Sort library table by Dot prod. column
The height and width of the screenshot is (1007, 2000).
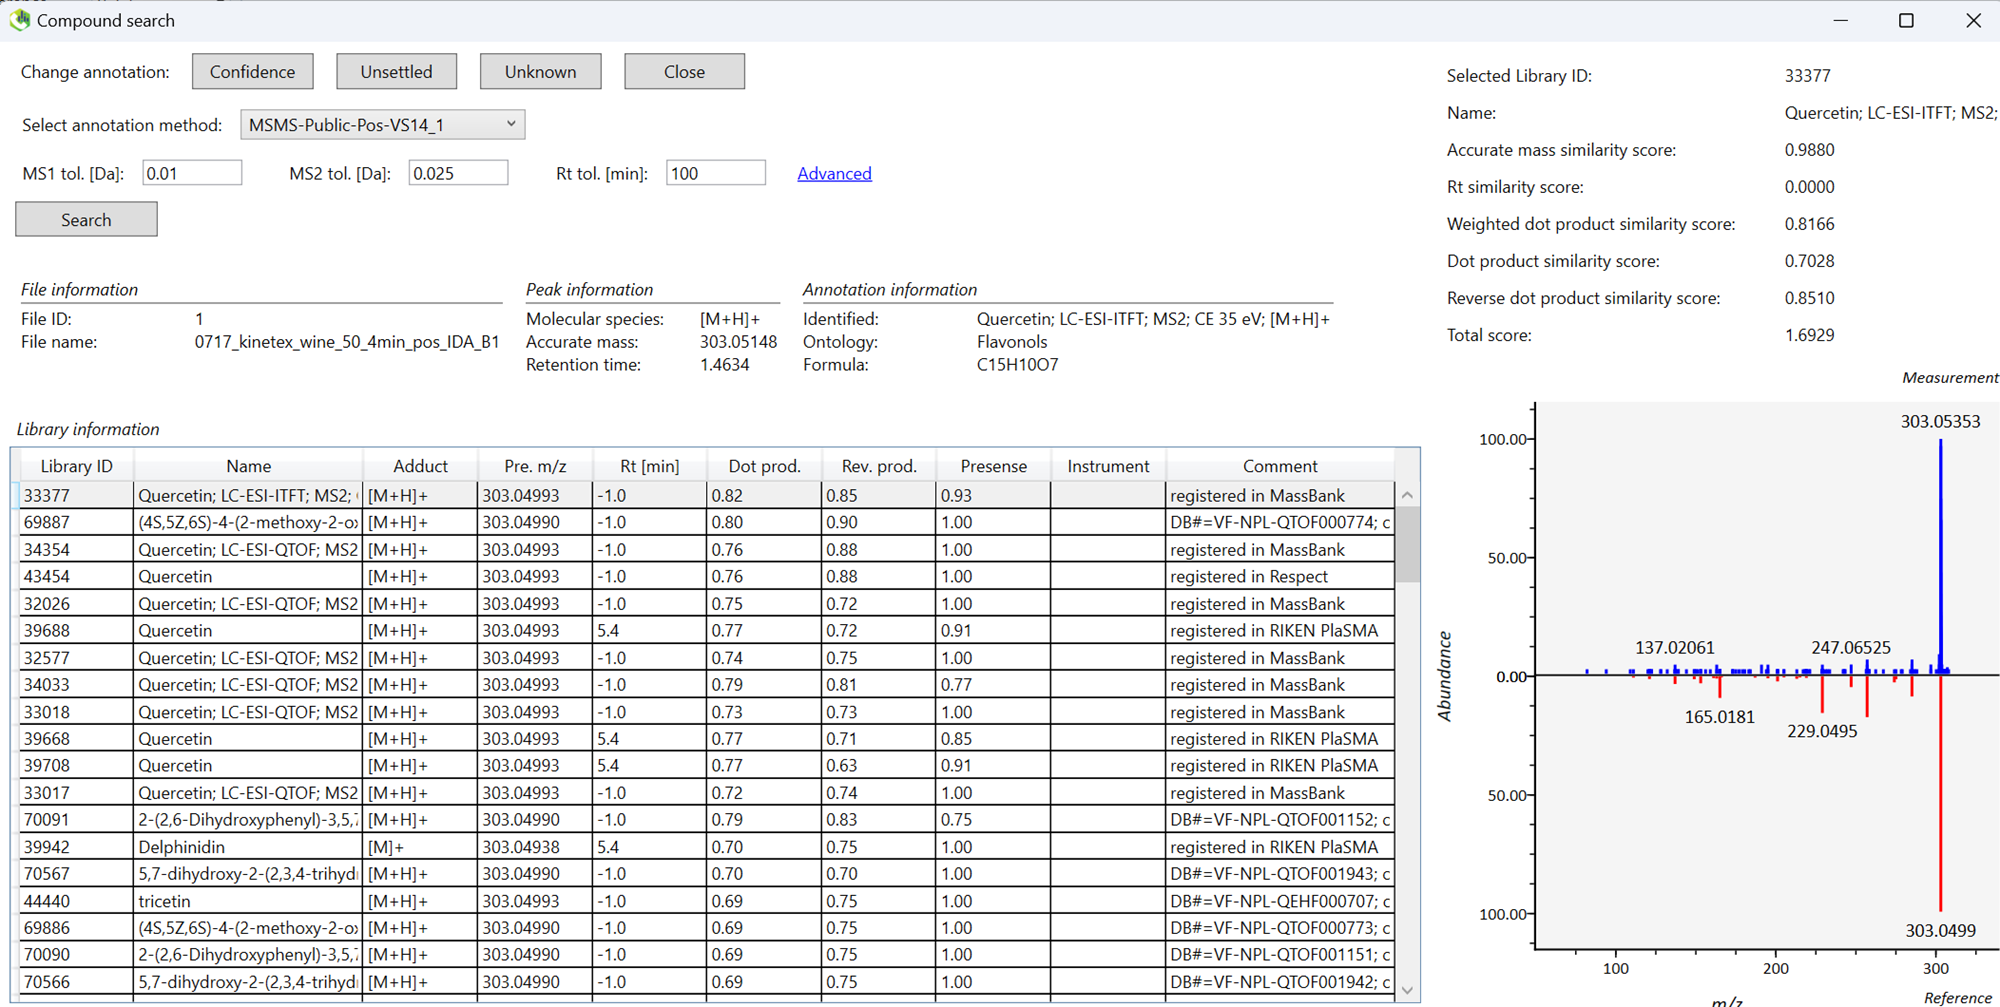(x=764, y=465)
